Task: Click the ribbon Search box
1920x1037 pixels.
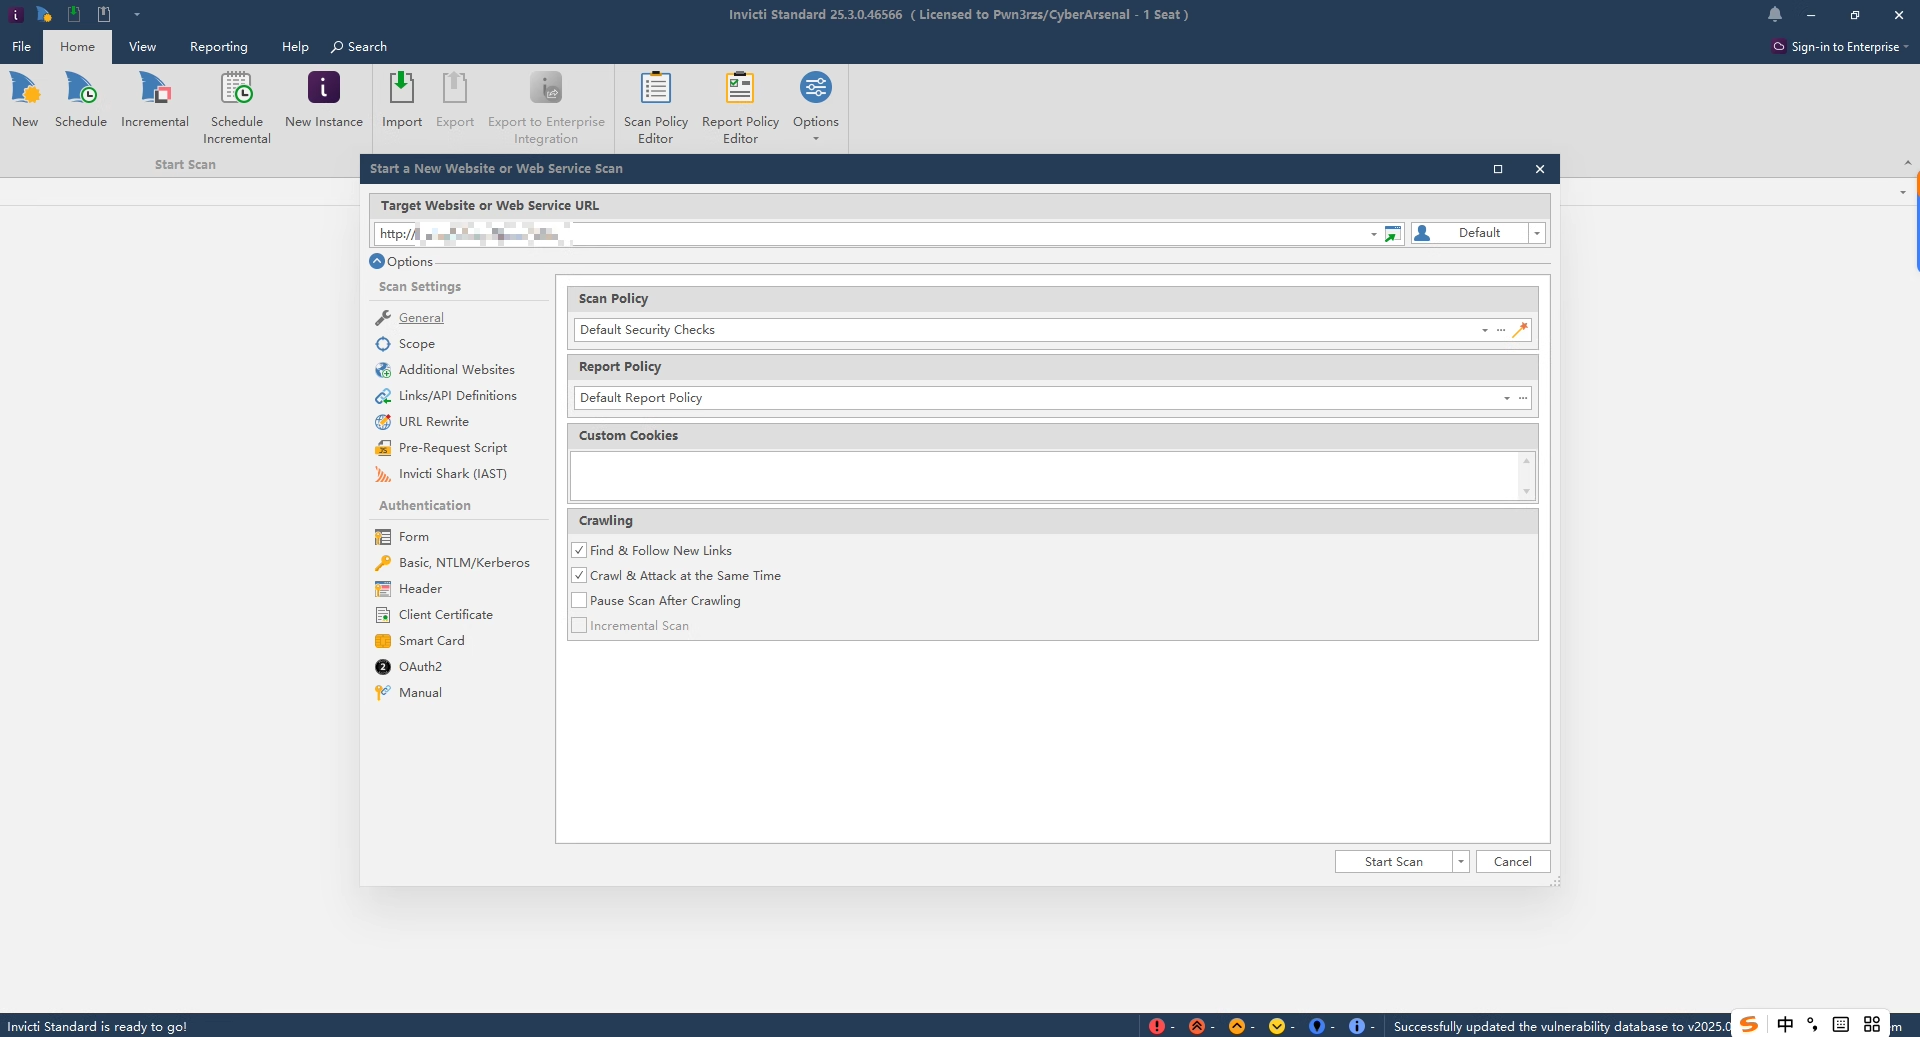Action: 359,46
